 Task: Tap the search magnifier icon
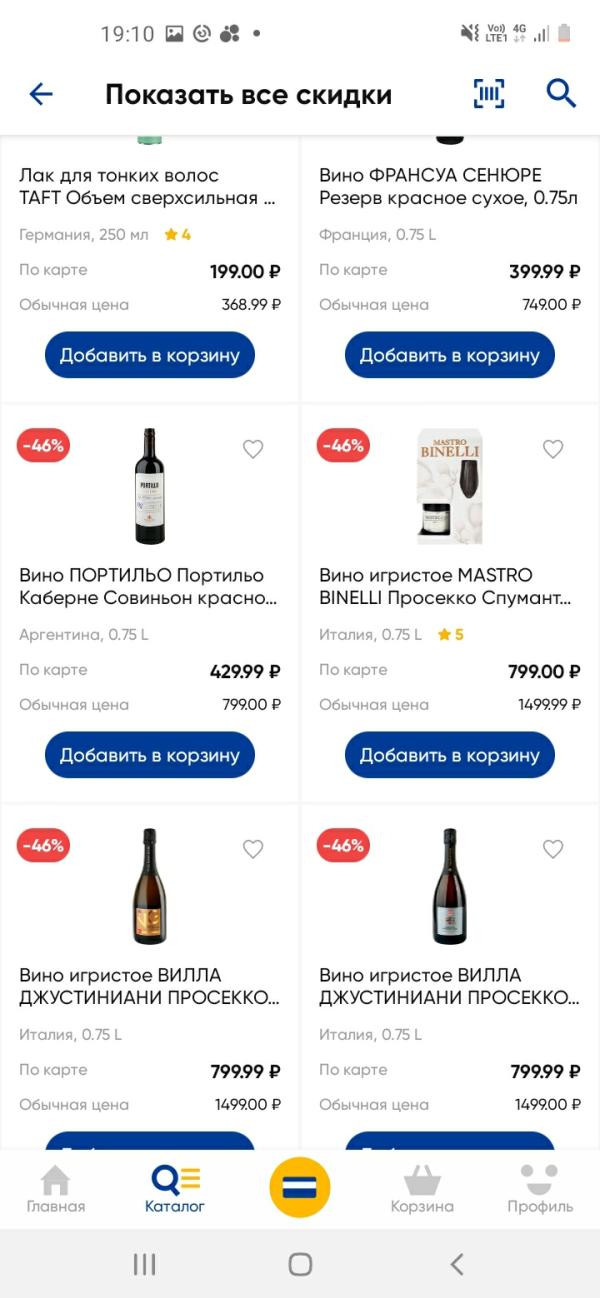[561, 94]
